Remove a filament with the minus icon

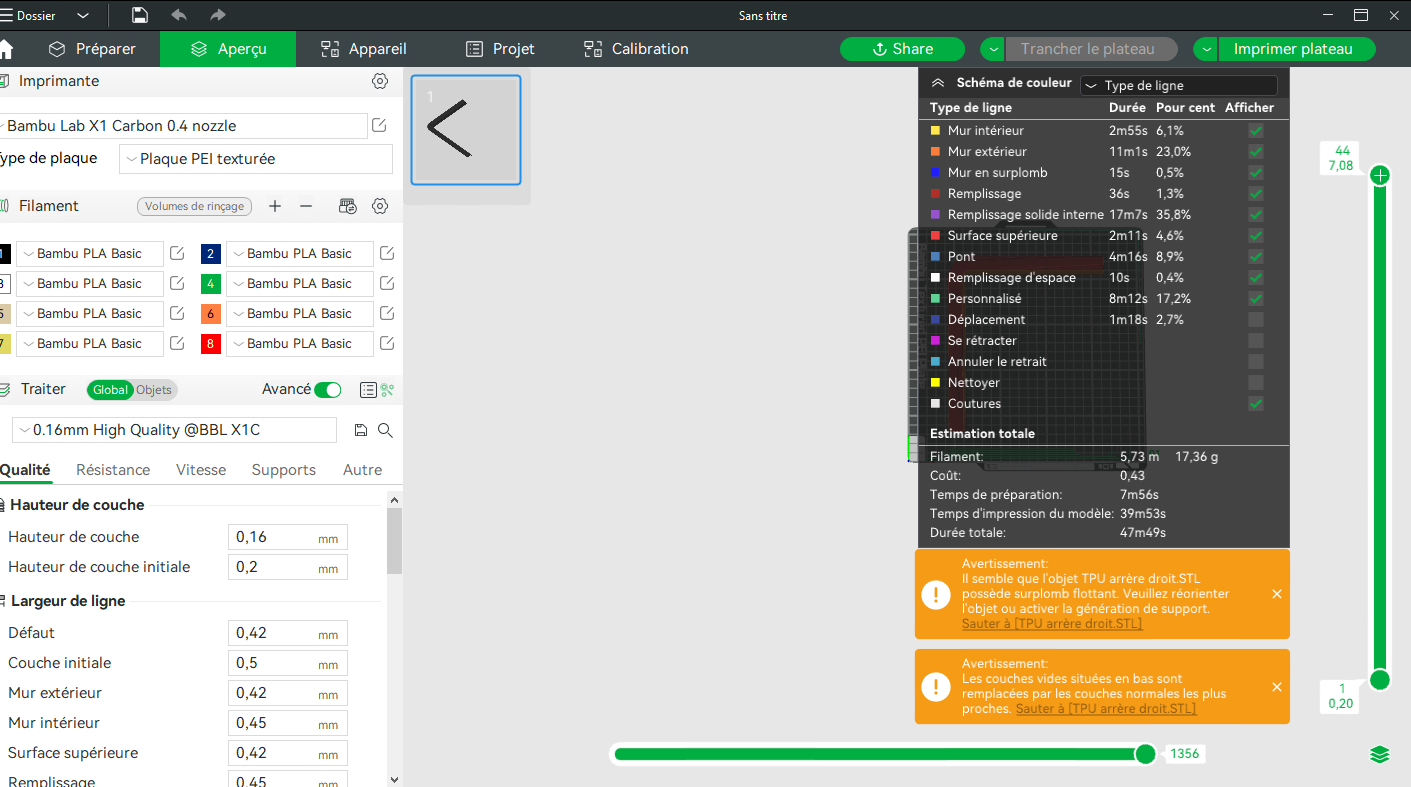[306, 206]
